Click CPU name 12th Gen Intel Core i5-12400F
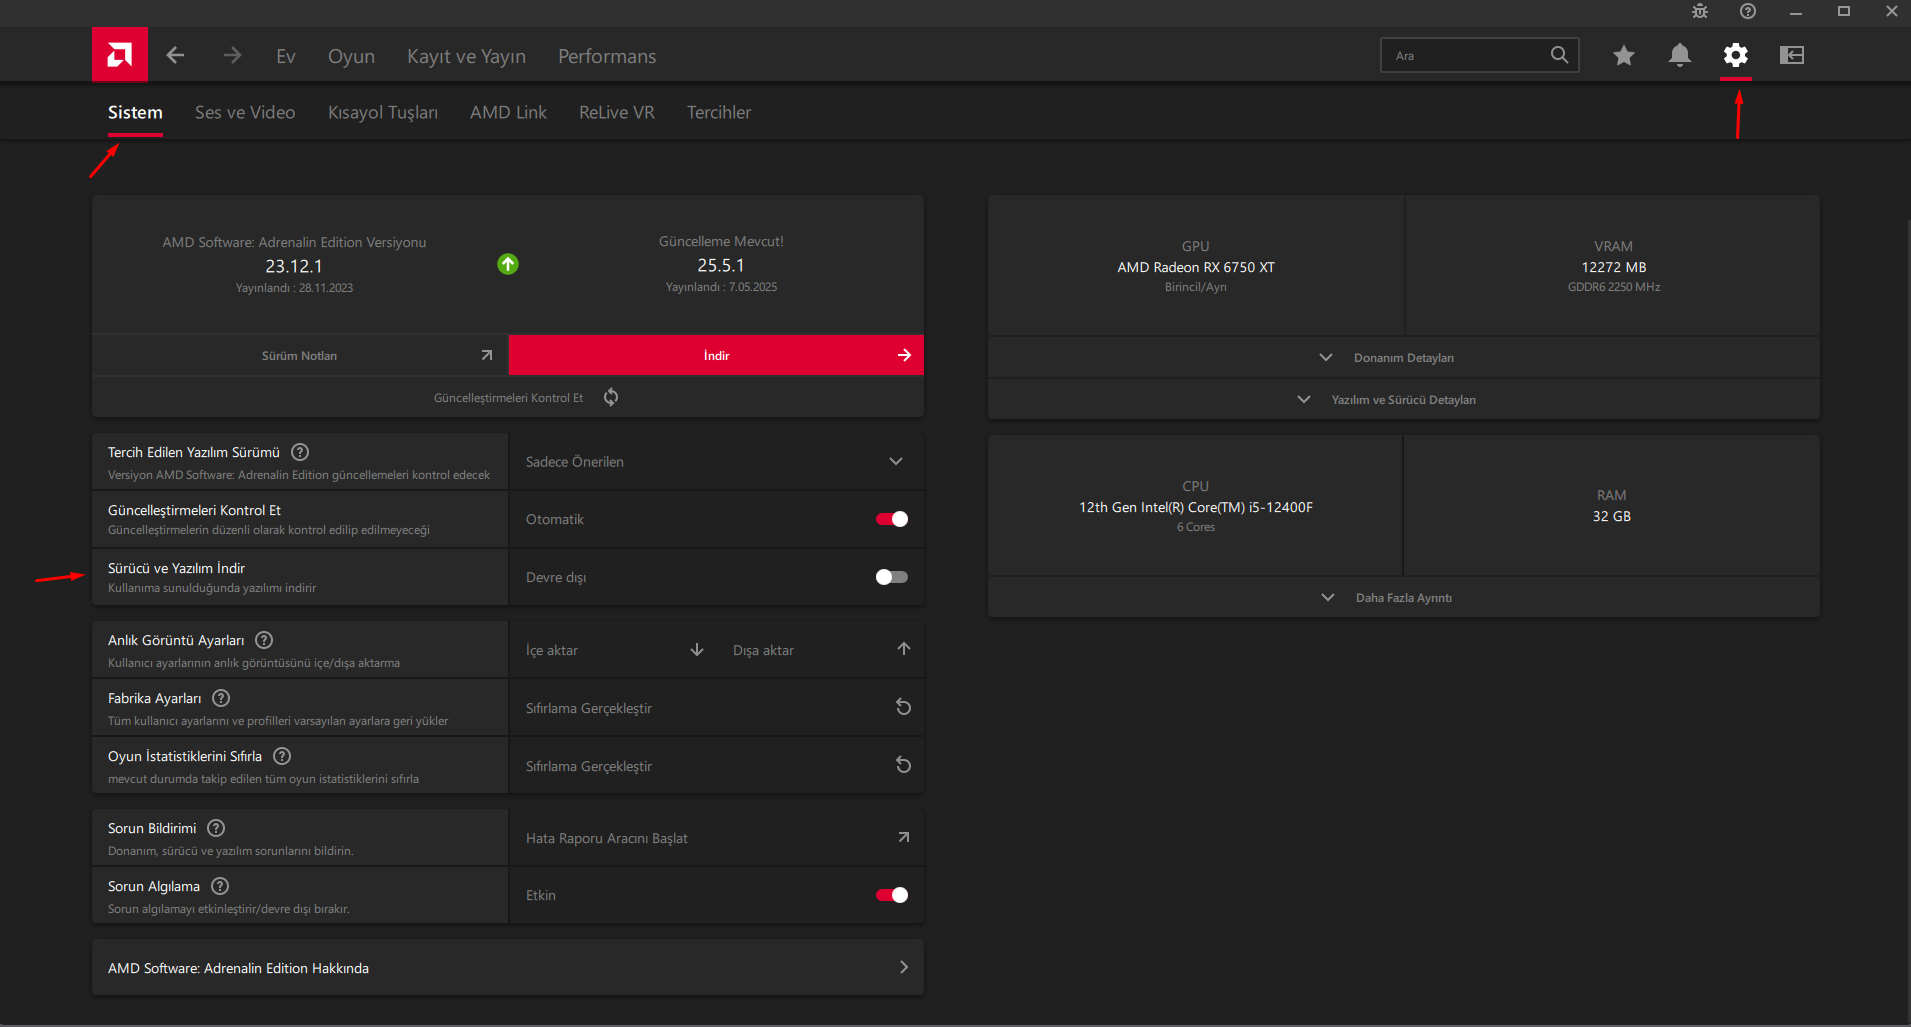 (x=1196, y=507)
